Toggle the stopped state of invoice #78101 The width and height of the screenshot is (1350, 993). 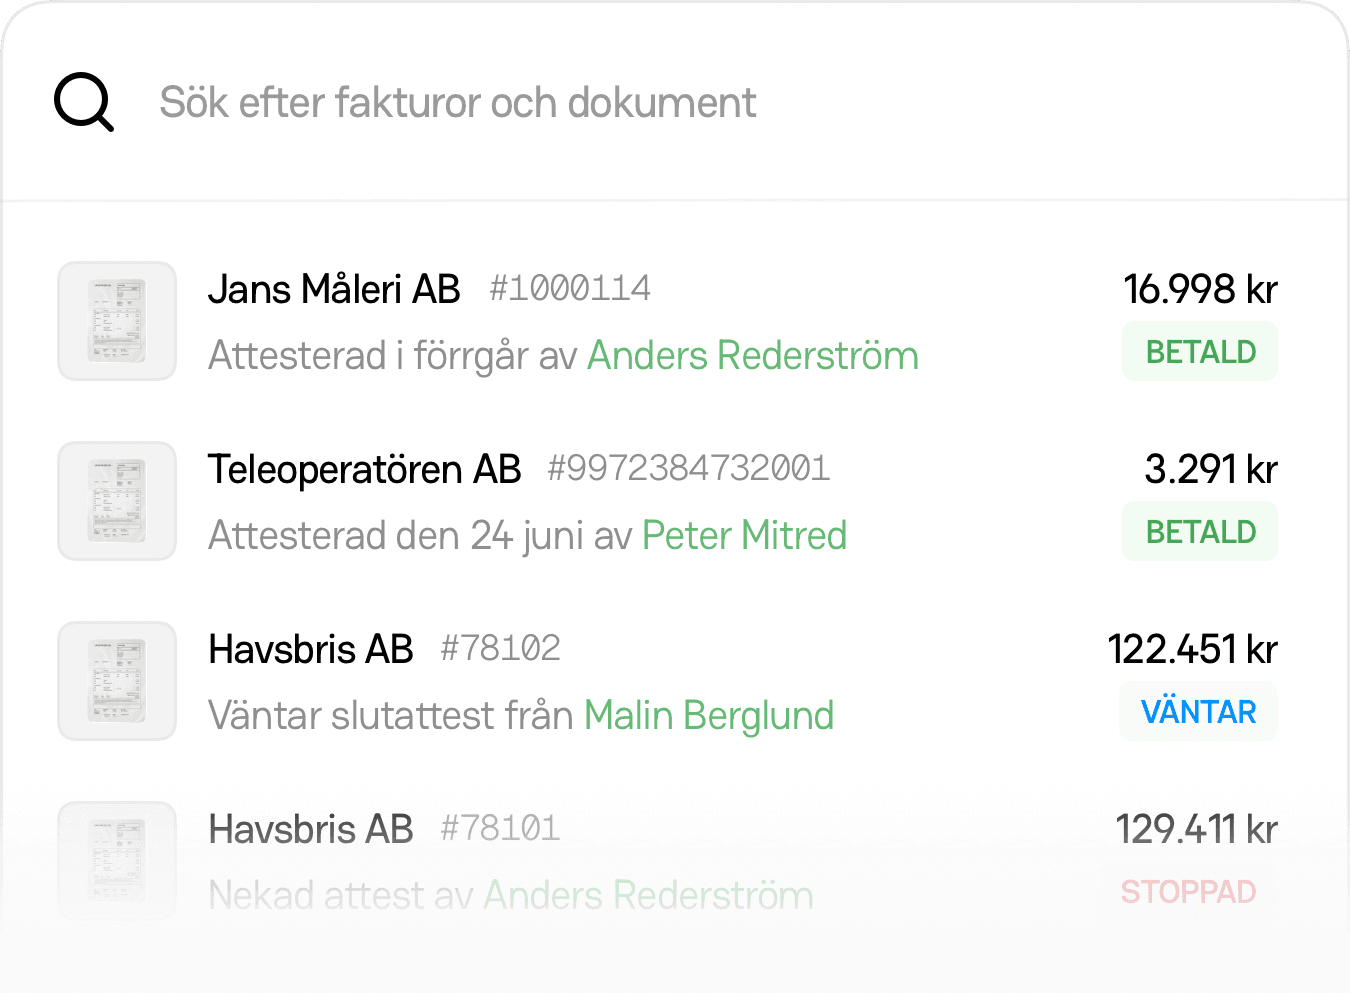[x=1188, y=891]
